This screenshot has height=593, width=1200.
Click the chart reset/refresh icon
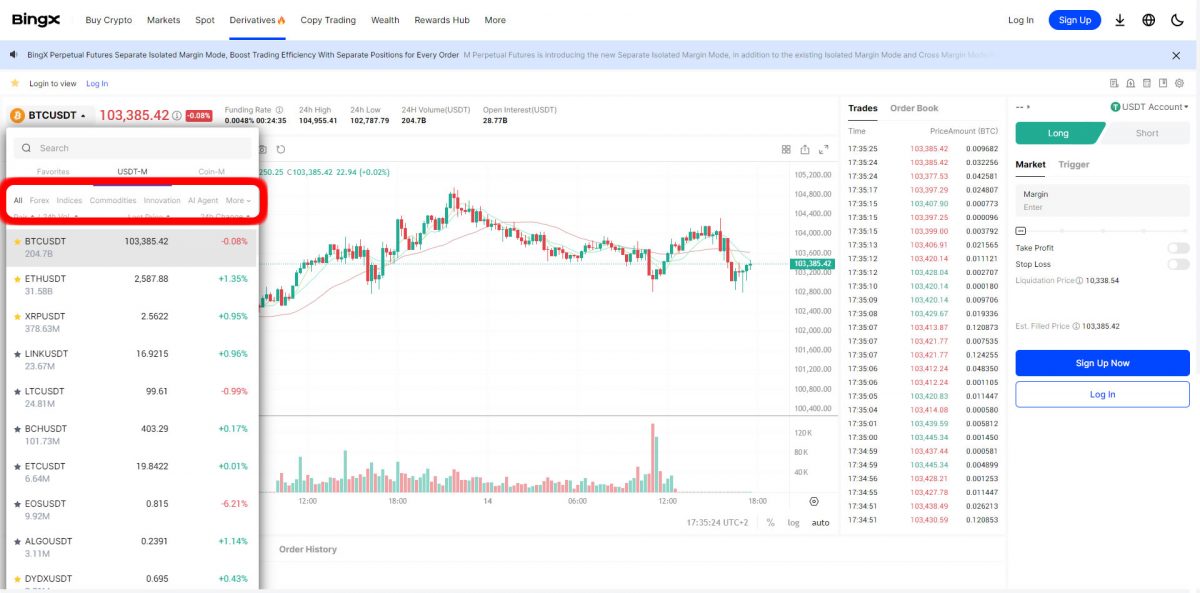(x=282, y=149)
